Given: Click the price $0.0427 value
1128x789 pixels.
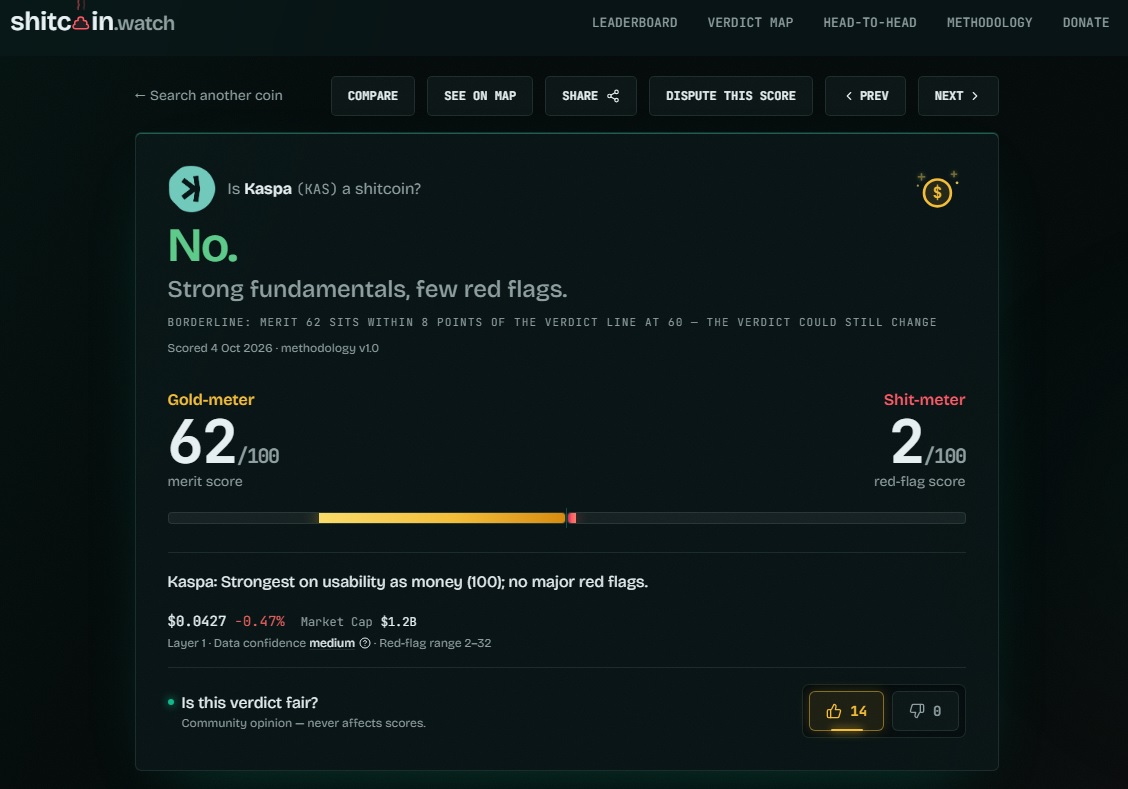Looking at the screenshot, I should [x=196, y=621].
